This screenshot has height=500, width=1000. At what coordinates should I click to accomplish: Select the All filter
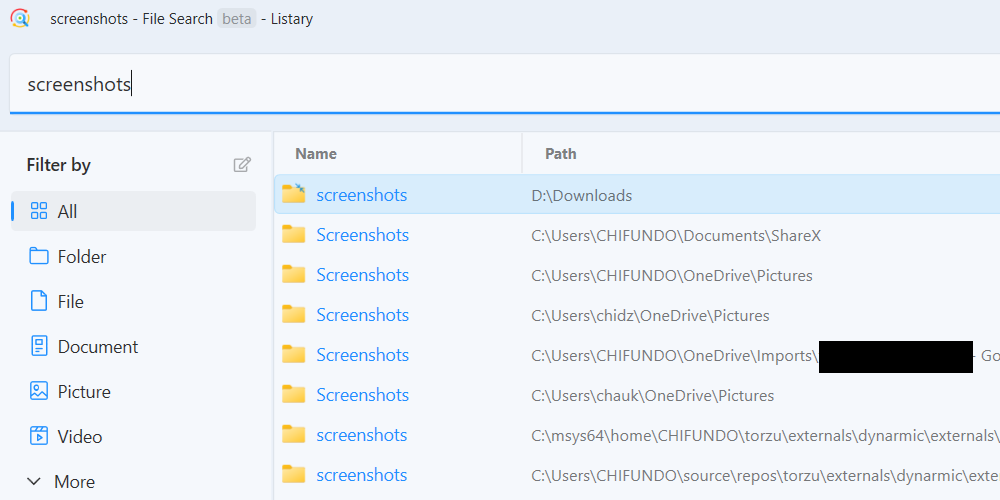point(67,212)
